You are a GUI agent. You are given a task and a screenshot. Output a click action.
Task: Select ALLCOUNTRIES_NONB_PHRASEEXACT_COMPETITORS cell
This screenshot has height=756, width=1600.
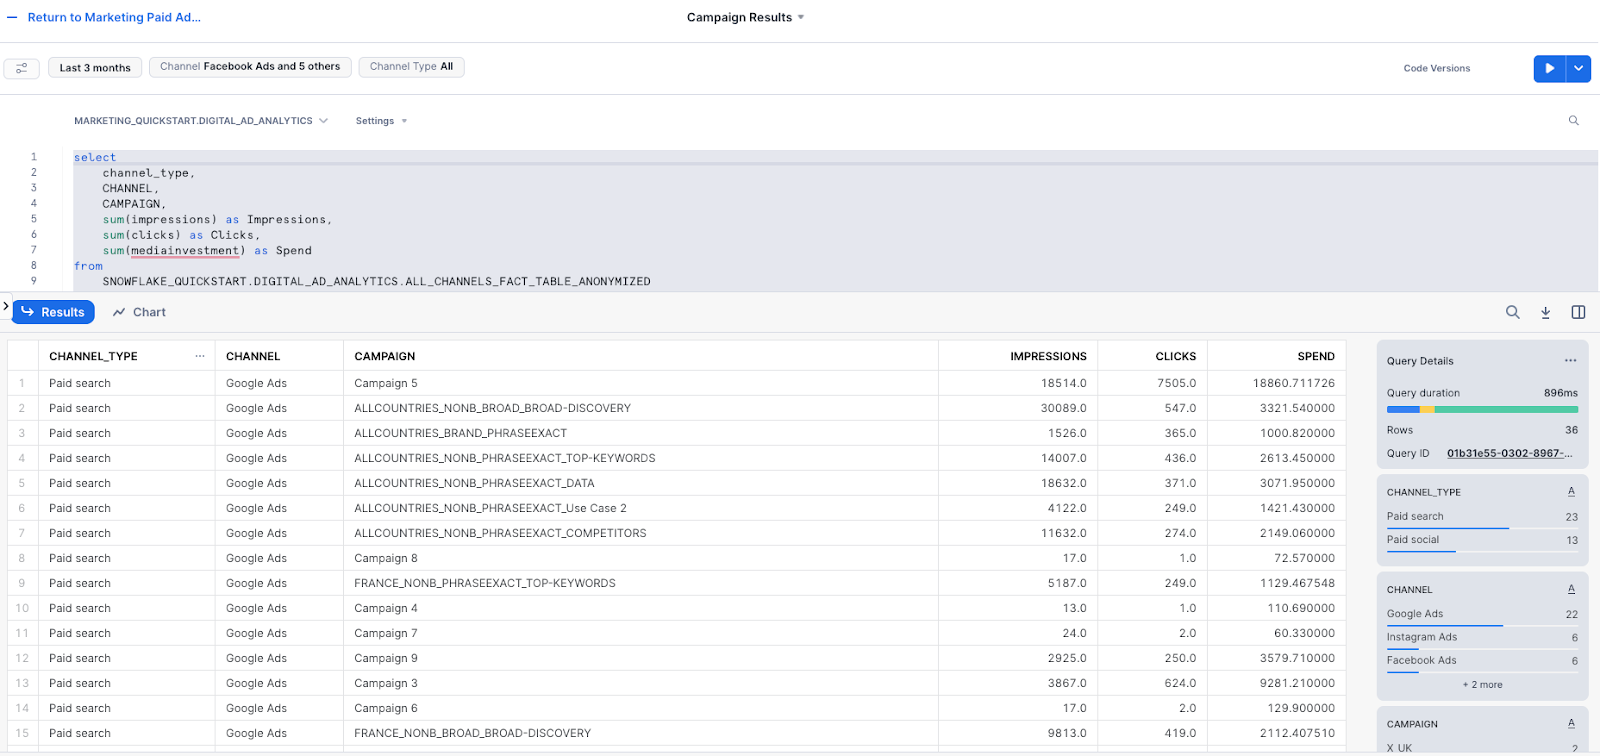tap(640, 533)
